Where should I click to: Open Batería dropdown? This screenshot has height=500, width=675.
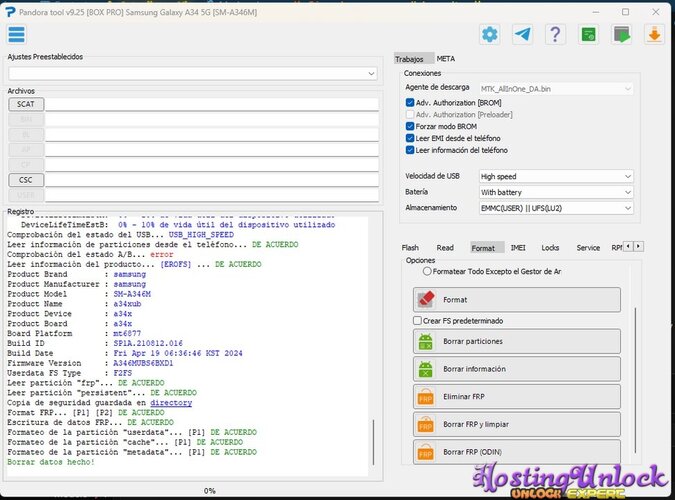pyautogui.click(x=556, y=192)
